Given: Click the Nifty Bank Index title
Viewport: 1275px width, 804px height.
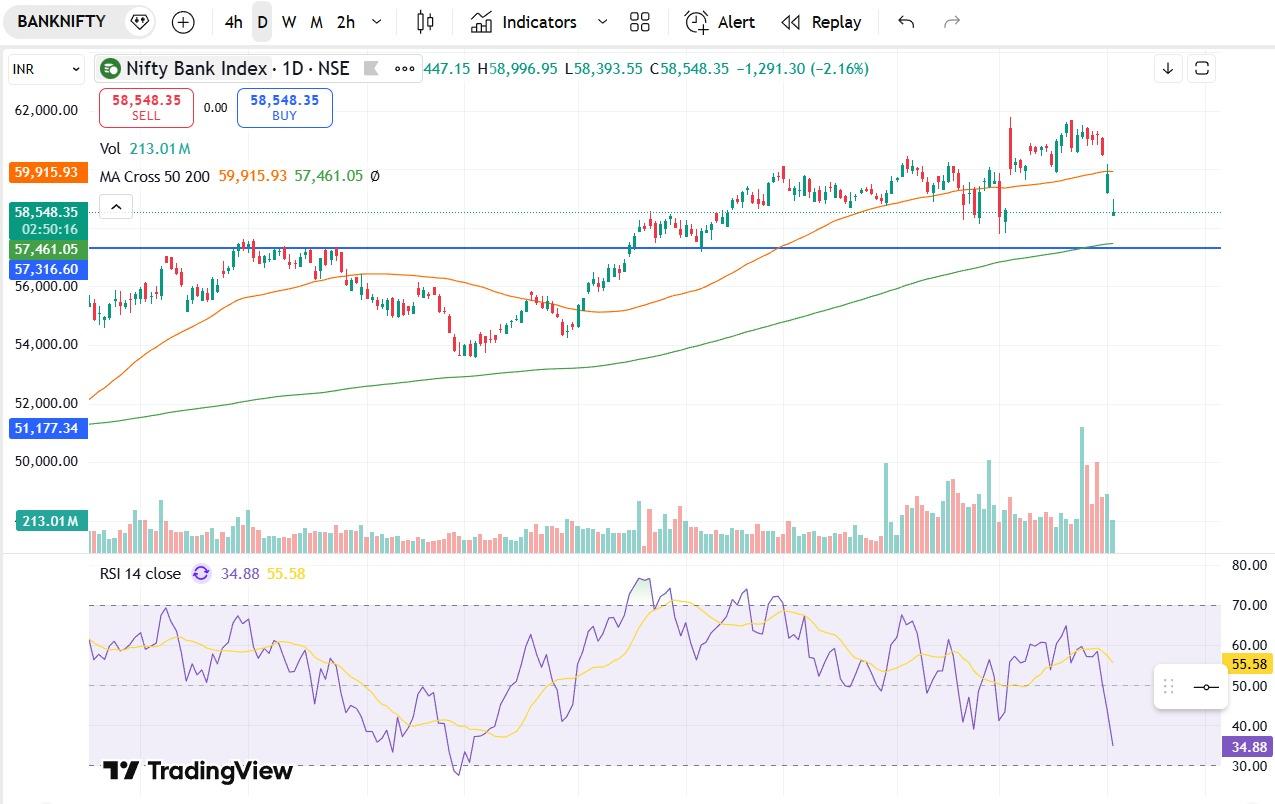Looking at the screenshot, I should tap(197, 68).
